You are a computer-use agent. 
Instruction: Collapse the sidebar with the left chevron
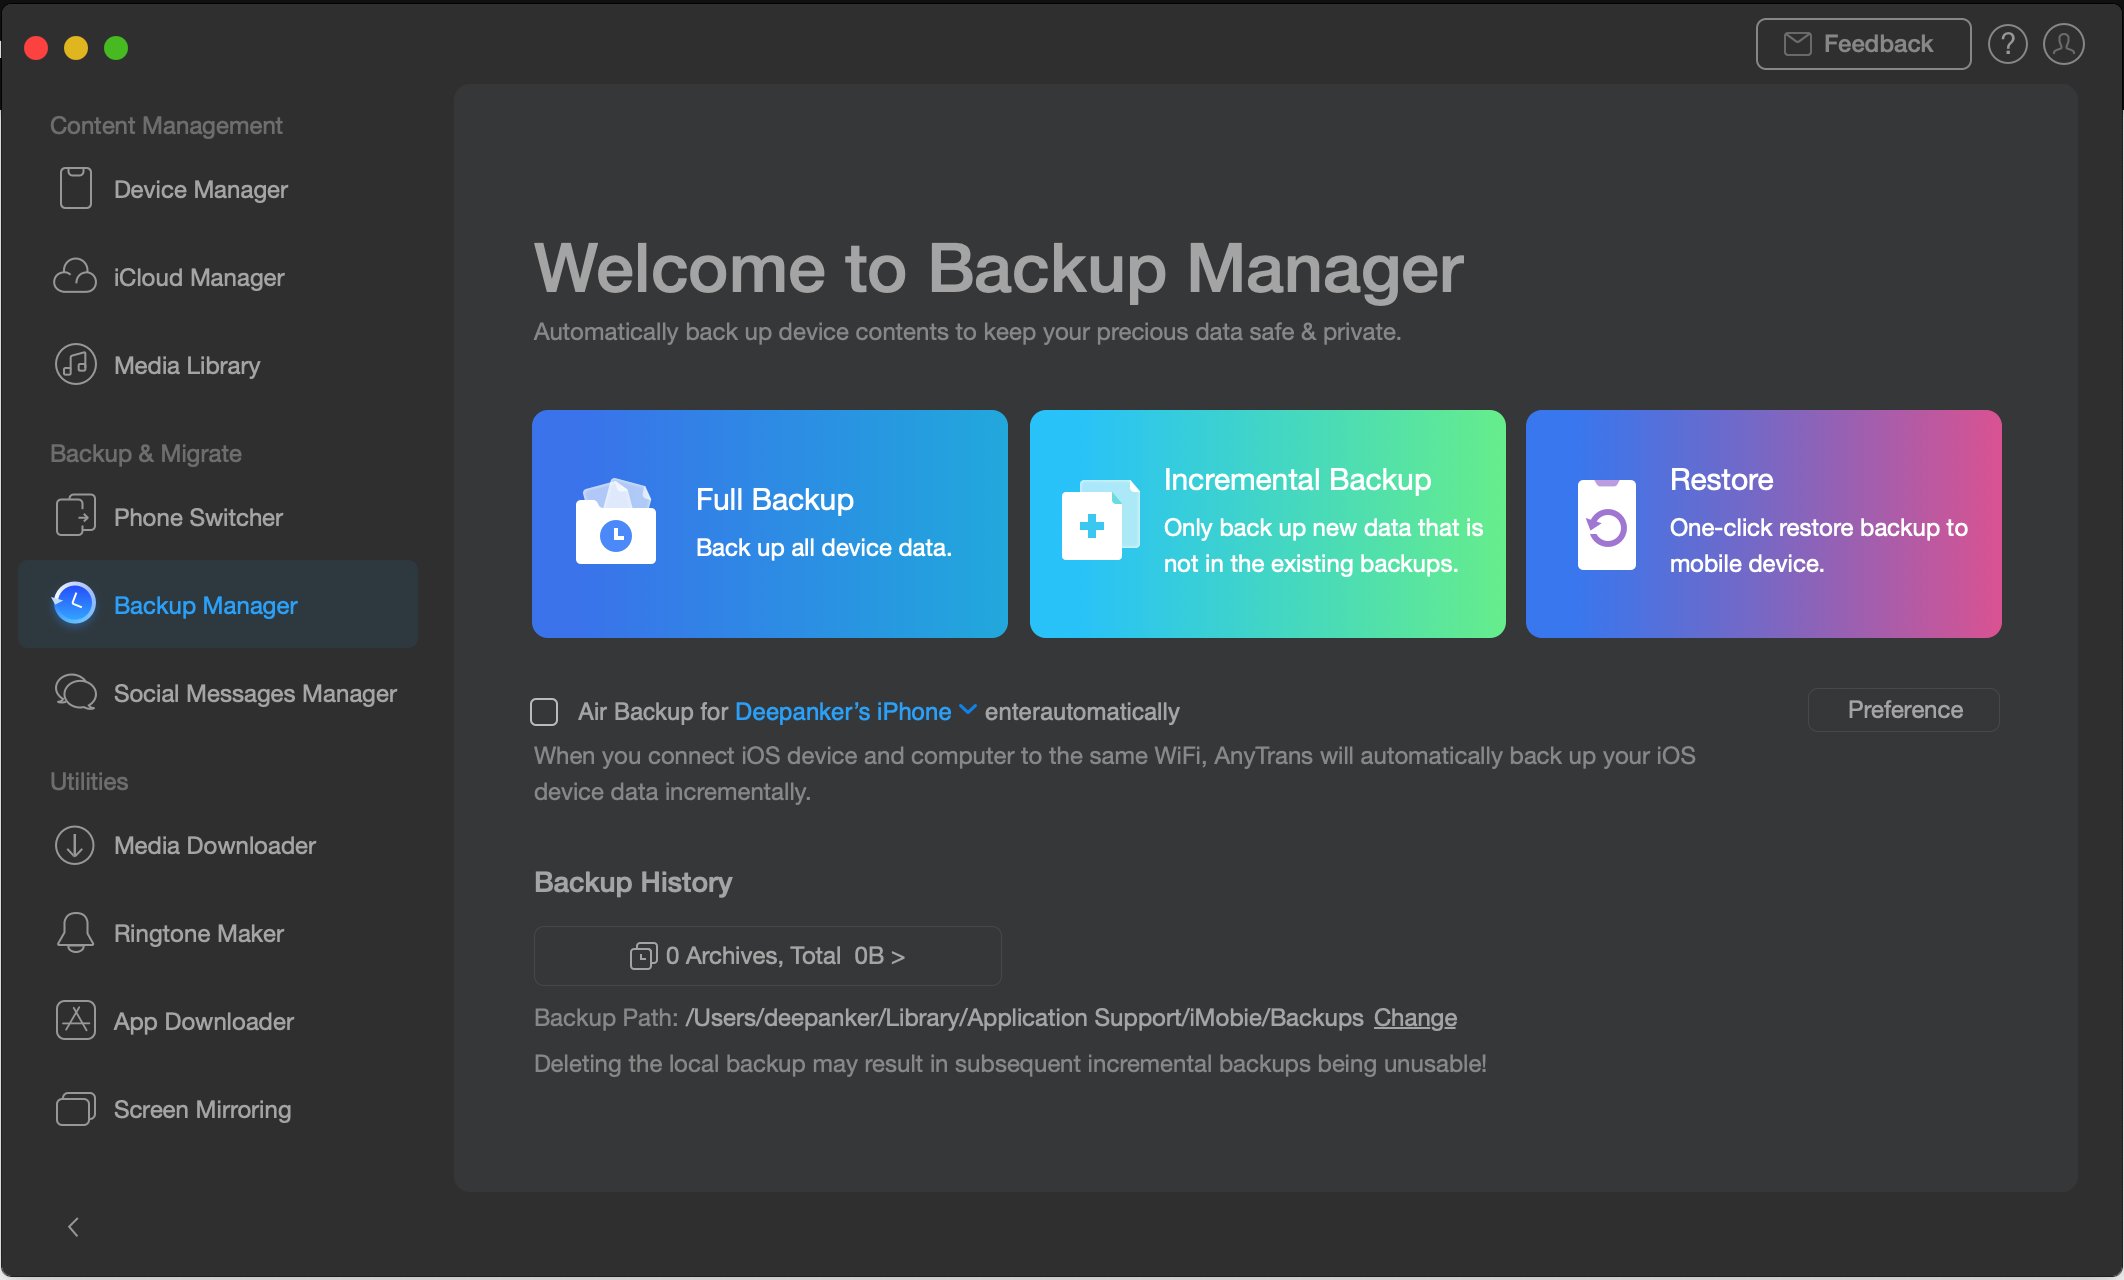pos(73,1227)
